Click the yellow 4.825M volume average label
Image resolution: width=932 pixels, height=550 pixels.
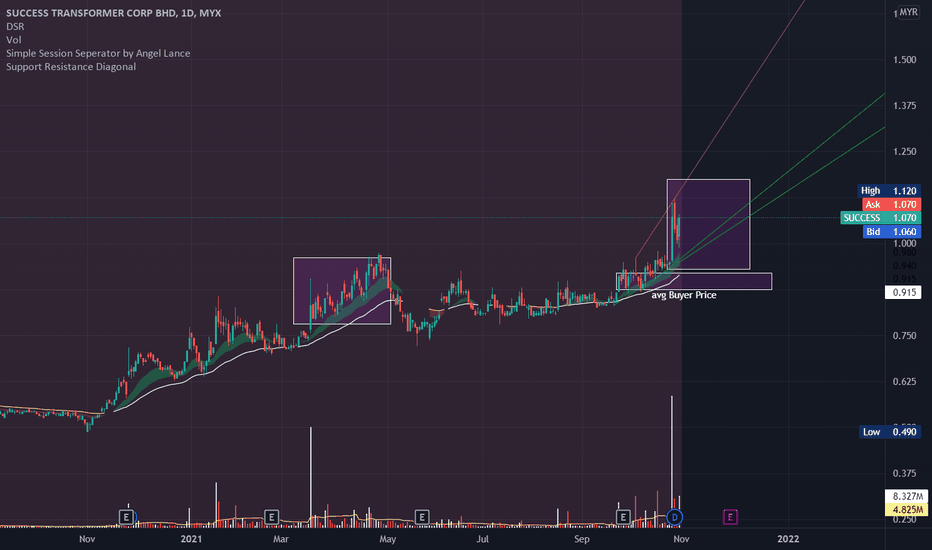(x=906, y=510)
